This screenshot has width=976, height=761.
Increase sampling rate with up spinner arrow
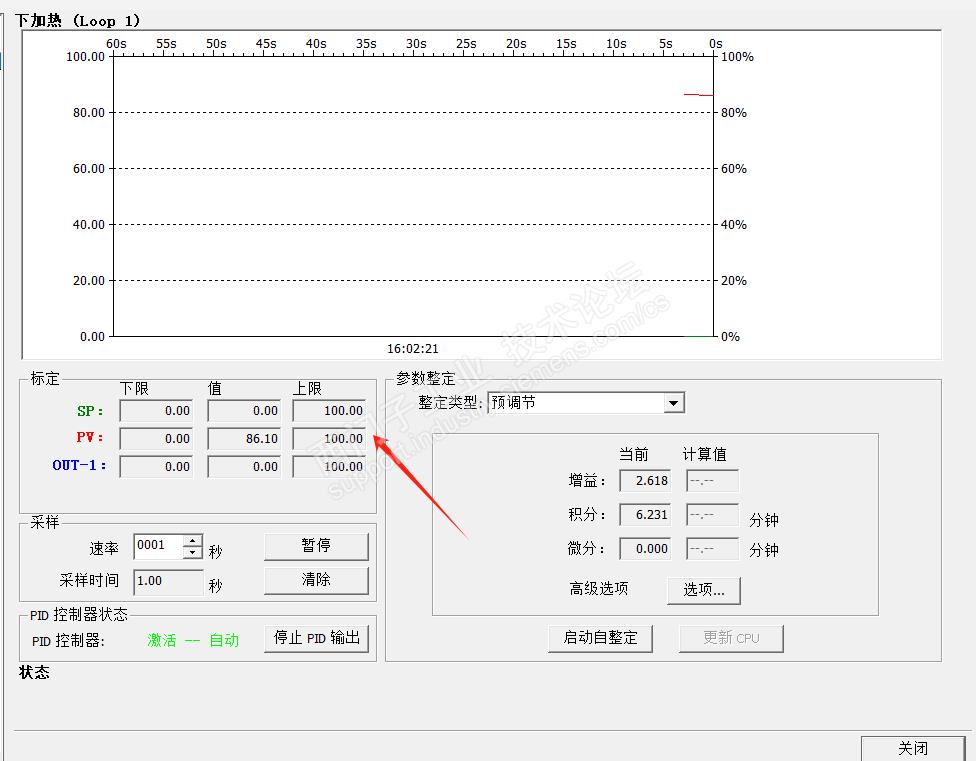pyautogui.click(x=193, y=541)
